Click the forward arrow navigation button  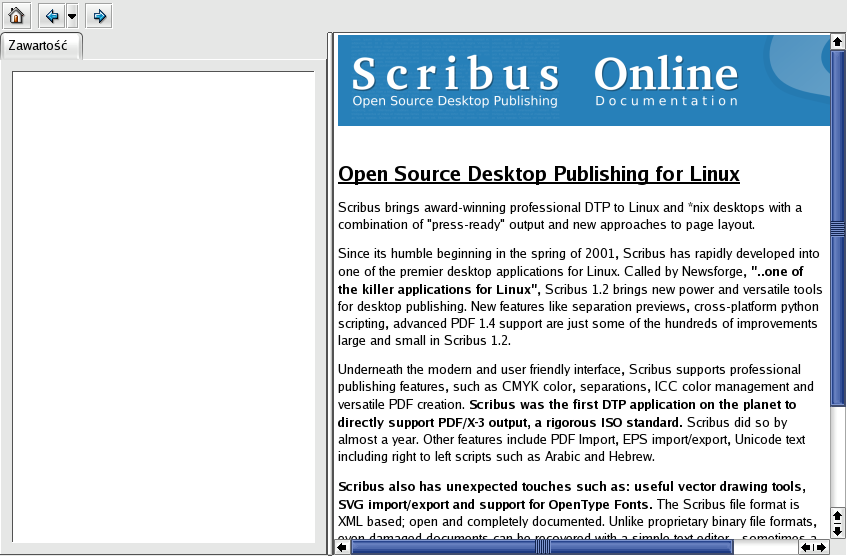[99, 16]
